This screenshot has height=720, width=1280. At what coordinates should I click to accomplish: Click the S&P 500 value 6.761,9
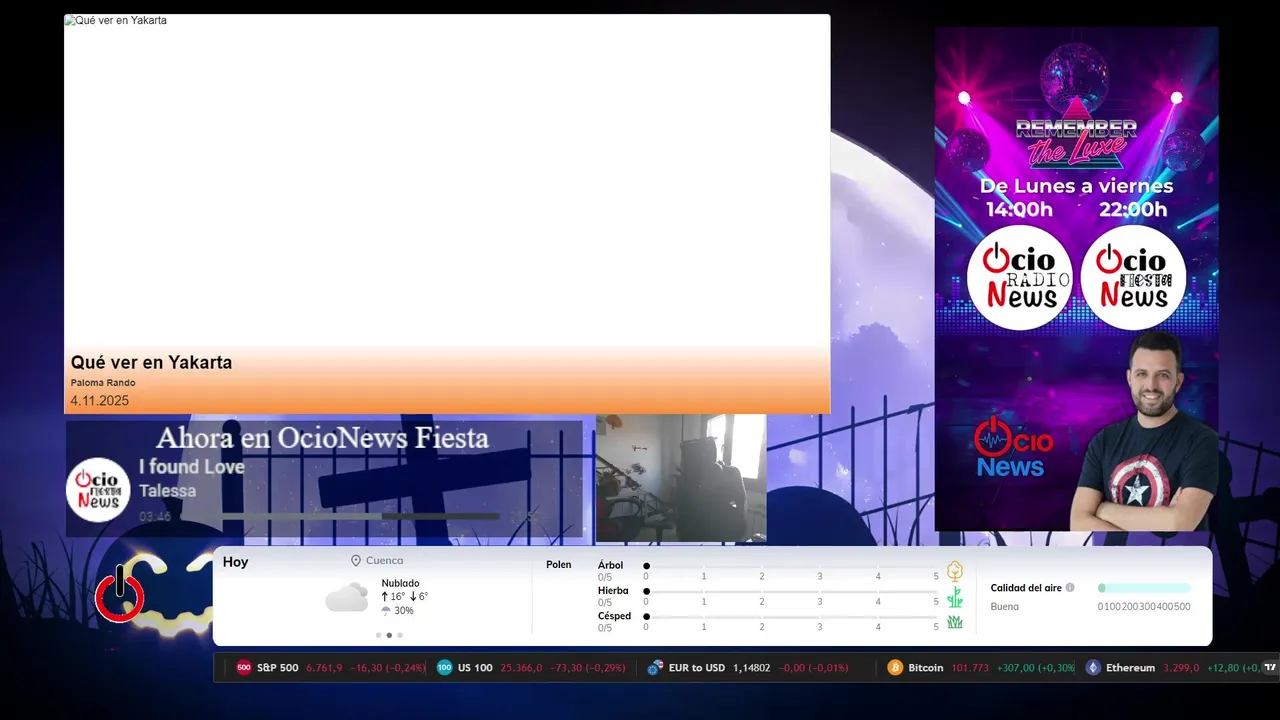pyautogui.click(x=324, y=668)
